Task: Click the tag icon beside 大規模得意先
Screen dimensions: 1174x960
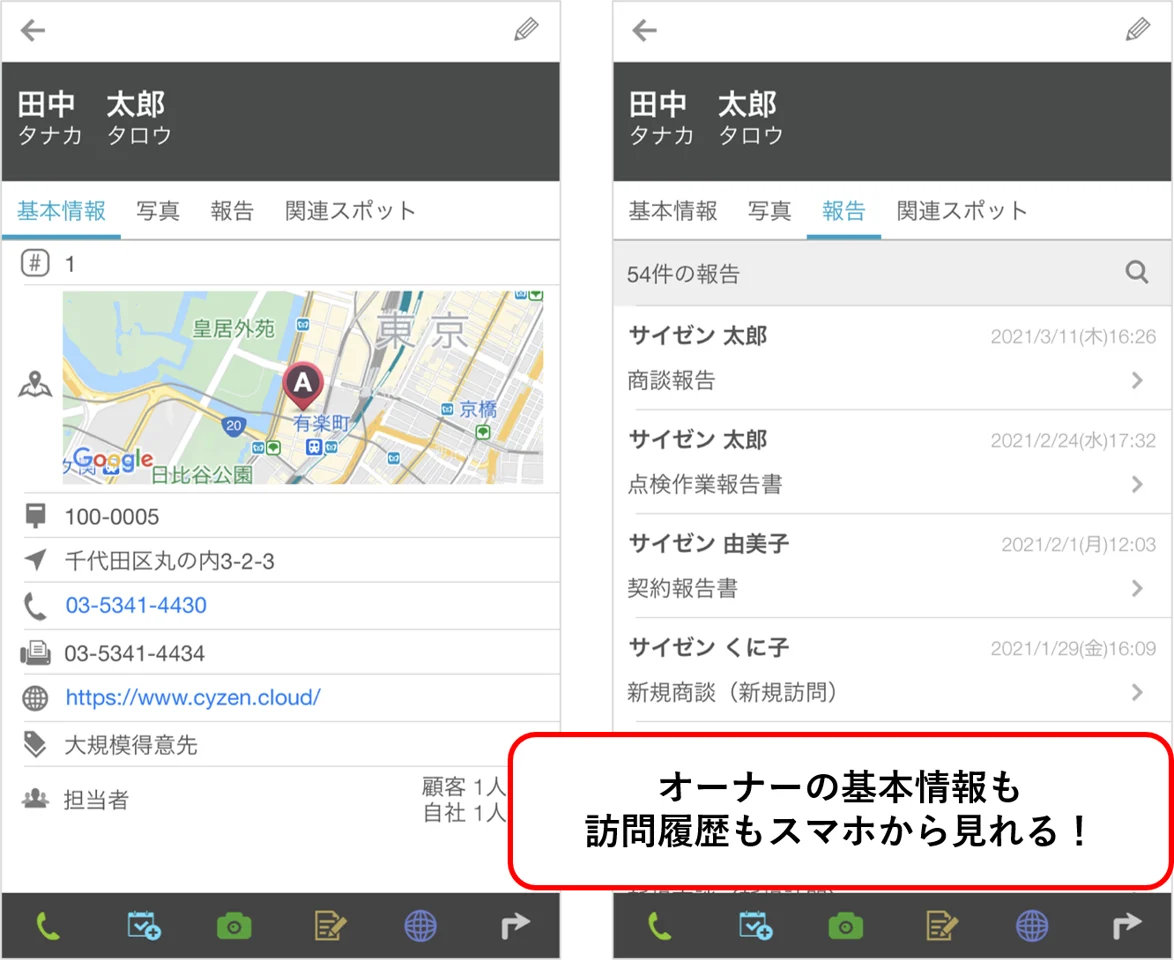Action: tap(35, 744)
